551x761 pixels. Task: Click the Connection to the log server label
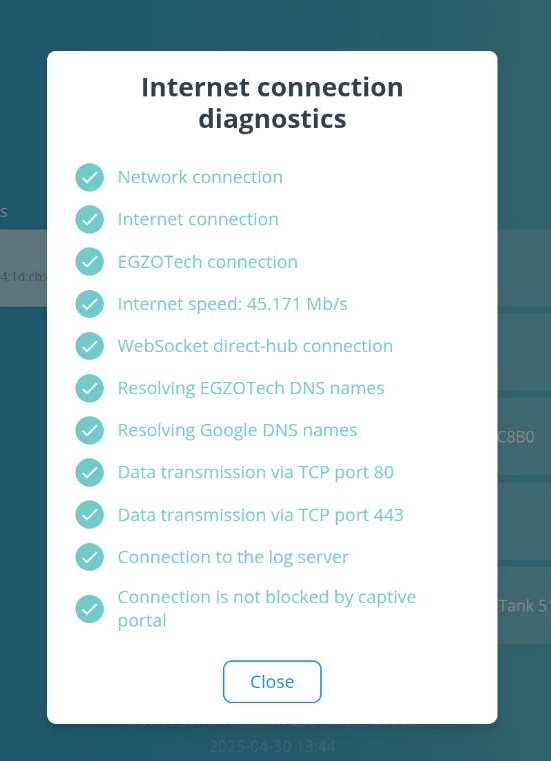(233, 557)
